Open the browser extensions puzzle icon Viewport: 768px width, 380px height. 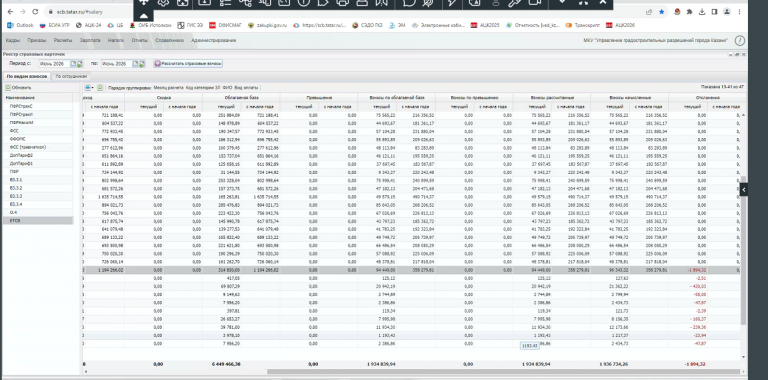click(x=690, y=12)
